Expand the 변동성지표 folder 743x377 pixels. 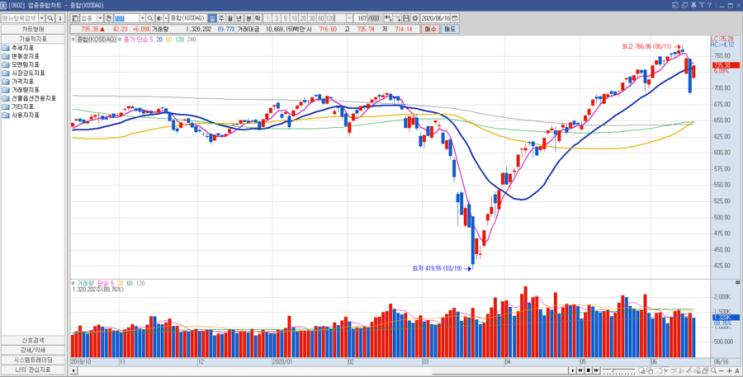(21, 56)
